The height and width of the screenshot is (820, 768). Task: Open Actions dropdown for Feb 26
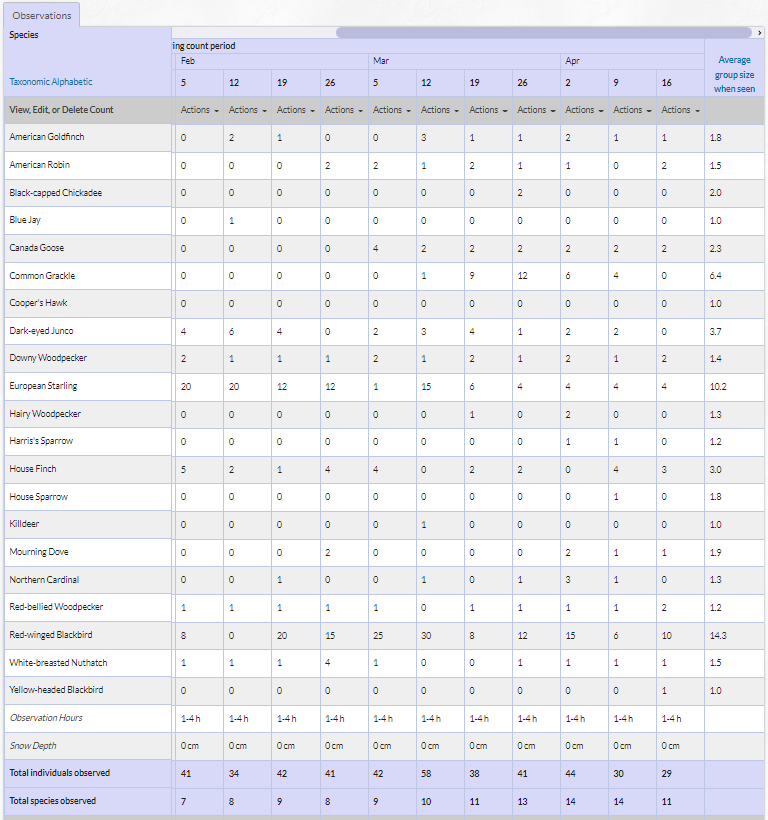[344, 110]
